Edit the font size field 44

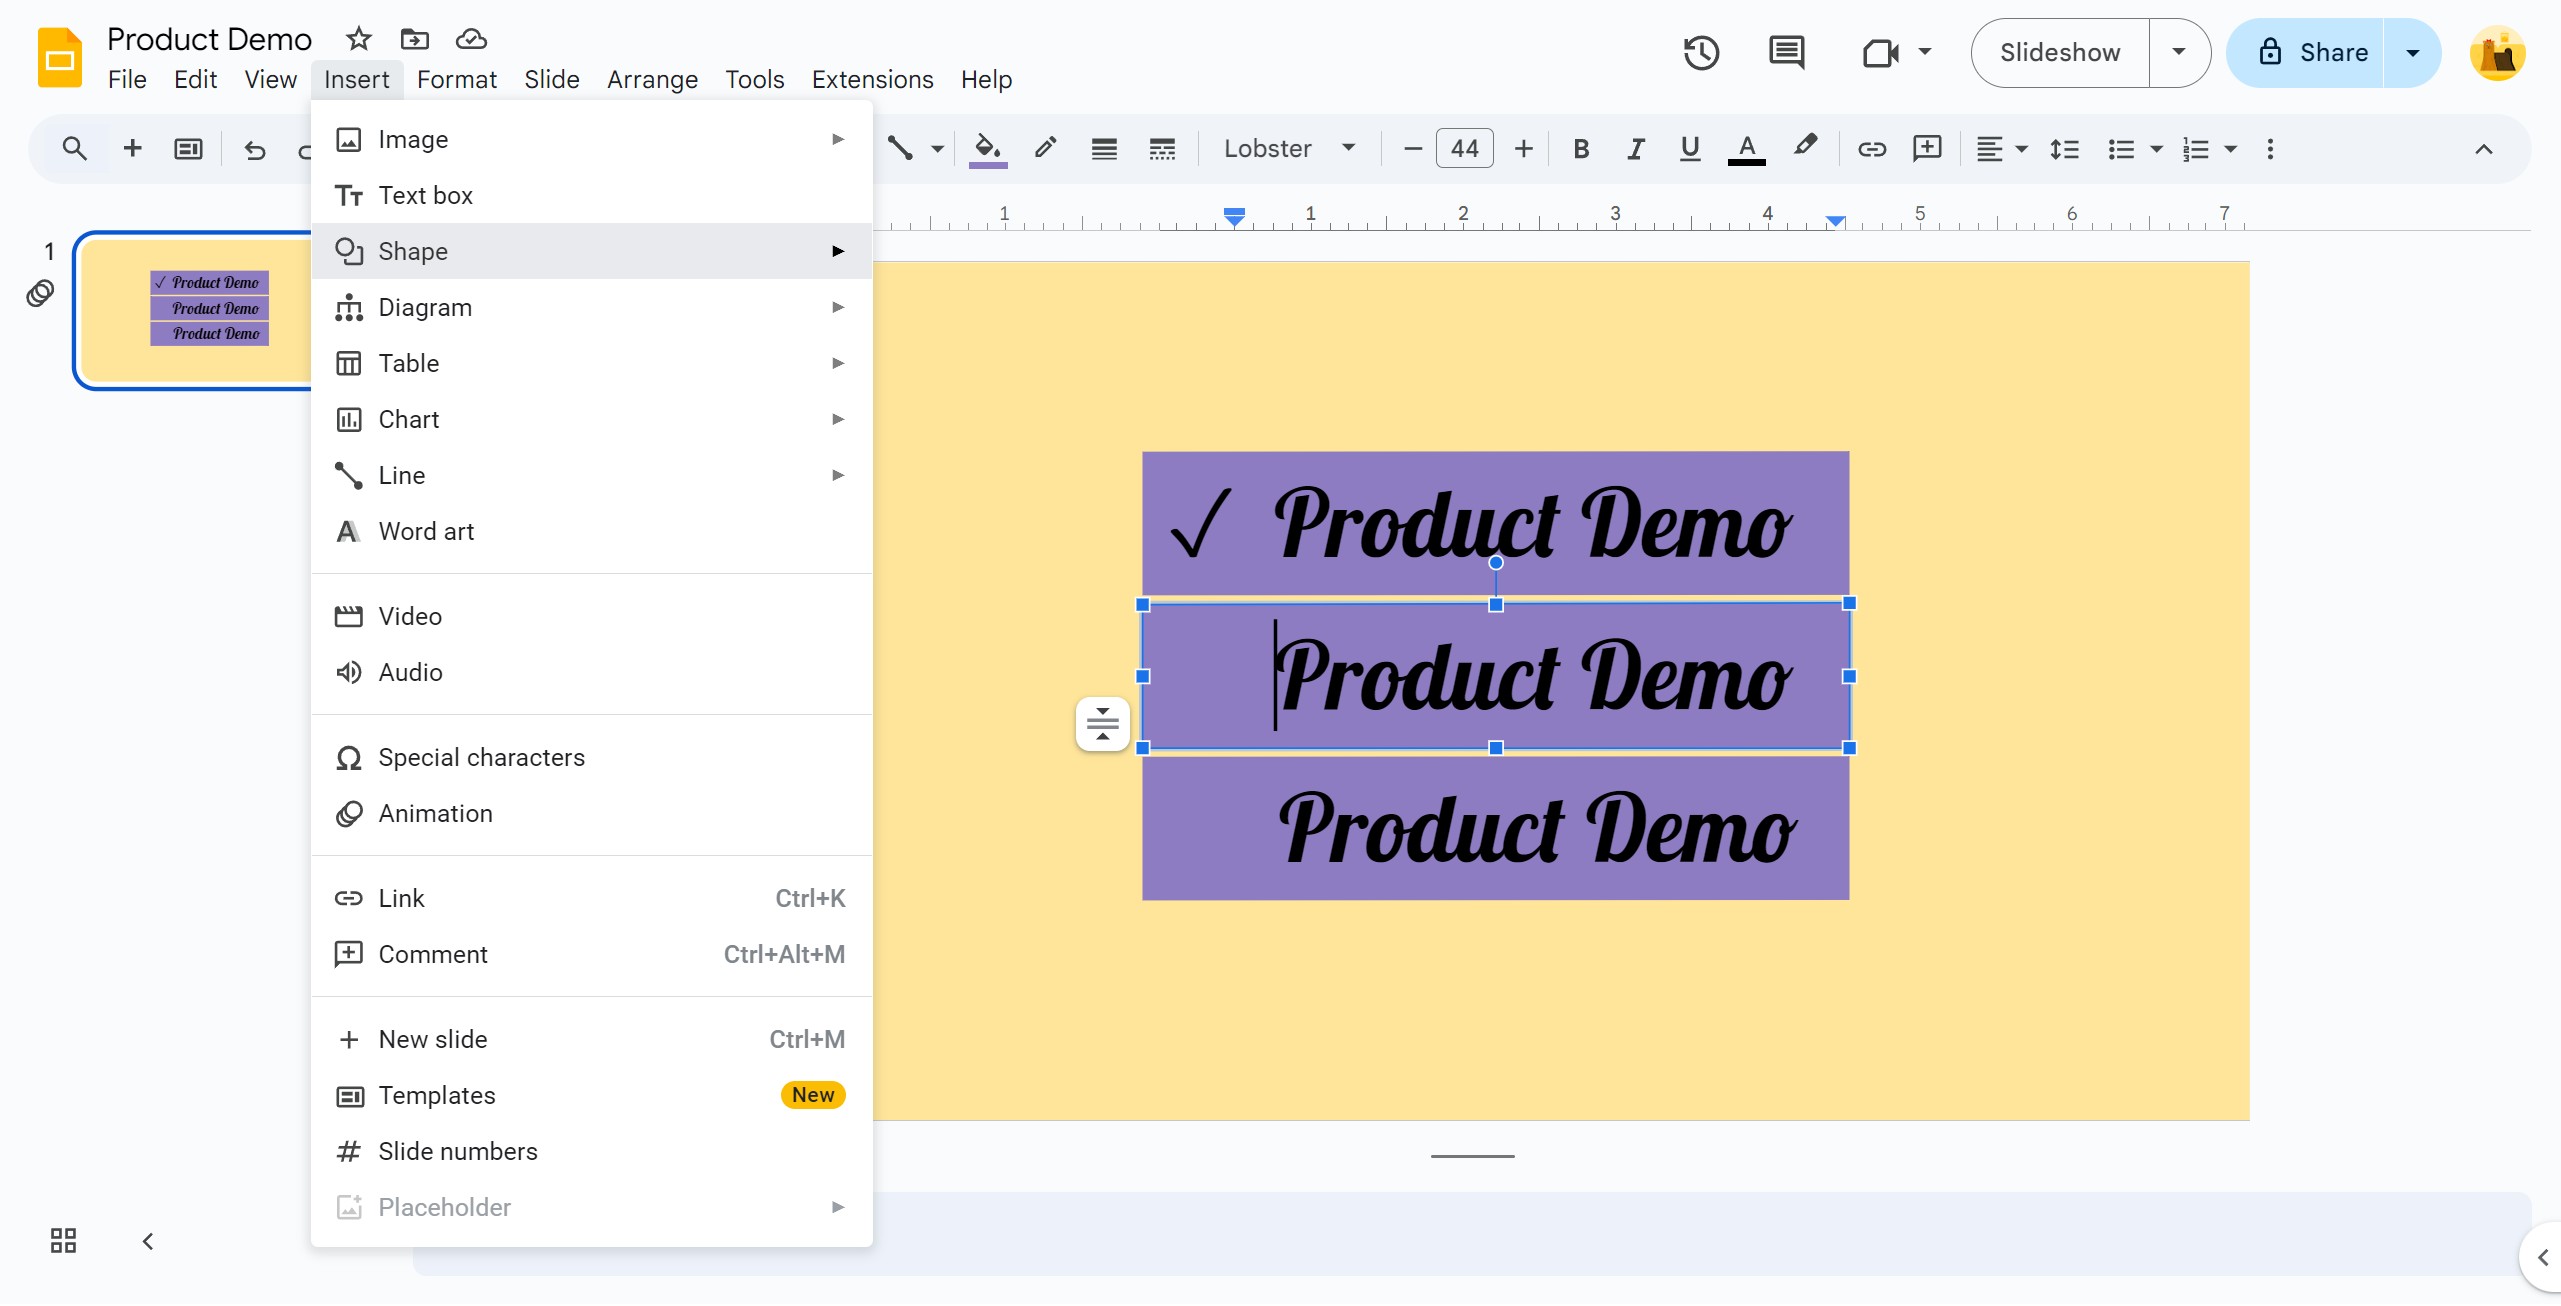coord(1464,149)
